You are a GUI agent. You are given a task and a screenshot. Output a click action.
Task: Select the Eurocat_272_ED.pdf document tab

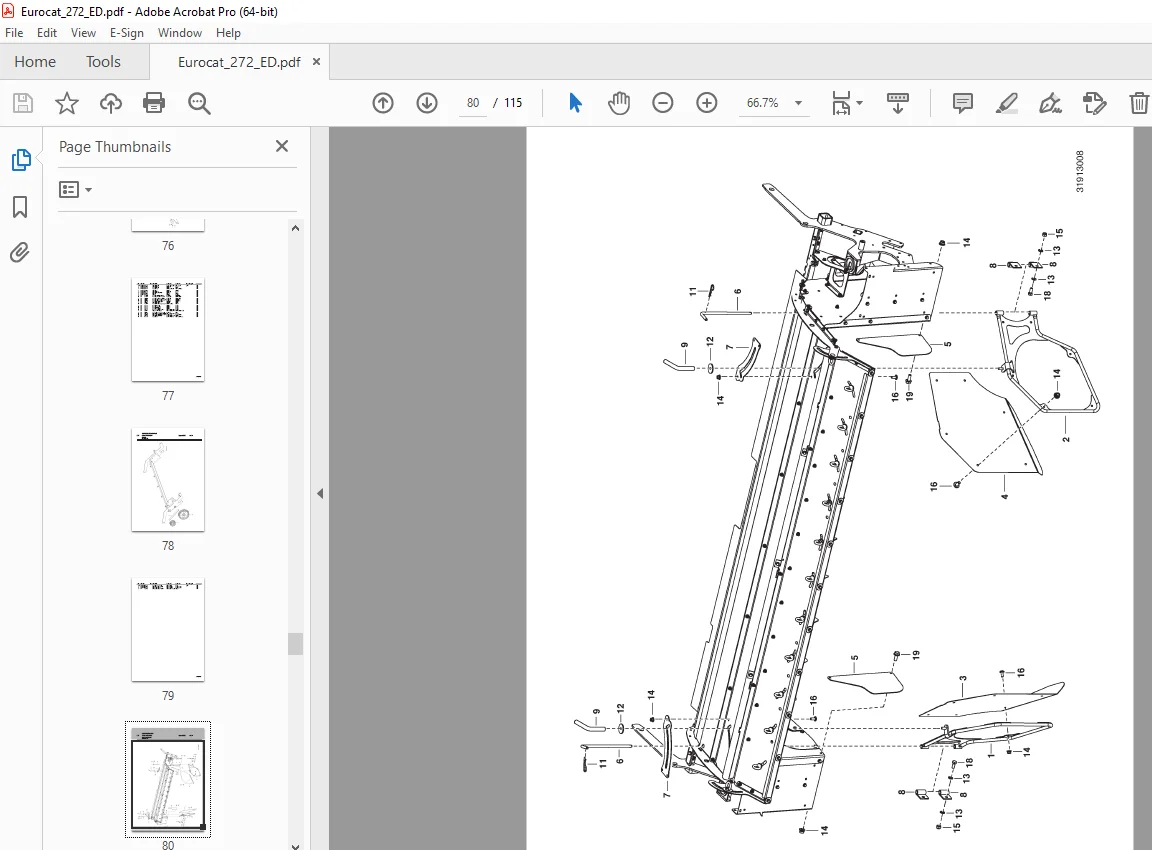[x=239, y=62]
